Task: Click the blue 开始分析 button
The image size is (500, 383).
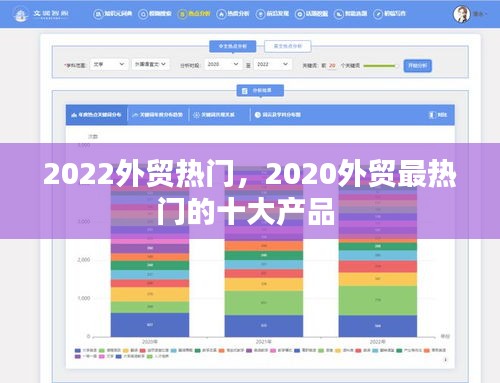Action: click(418, 66)
